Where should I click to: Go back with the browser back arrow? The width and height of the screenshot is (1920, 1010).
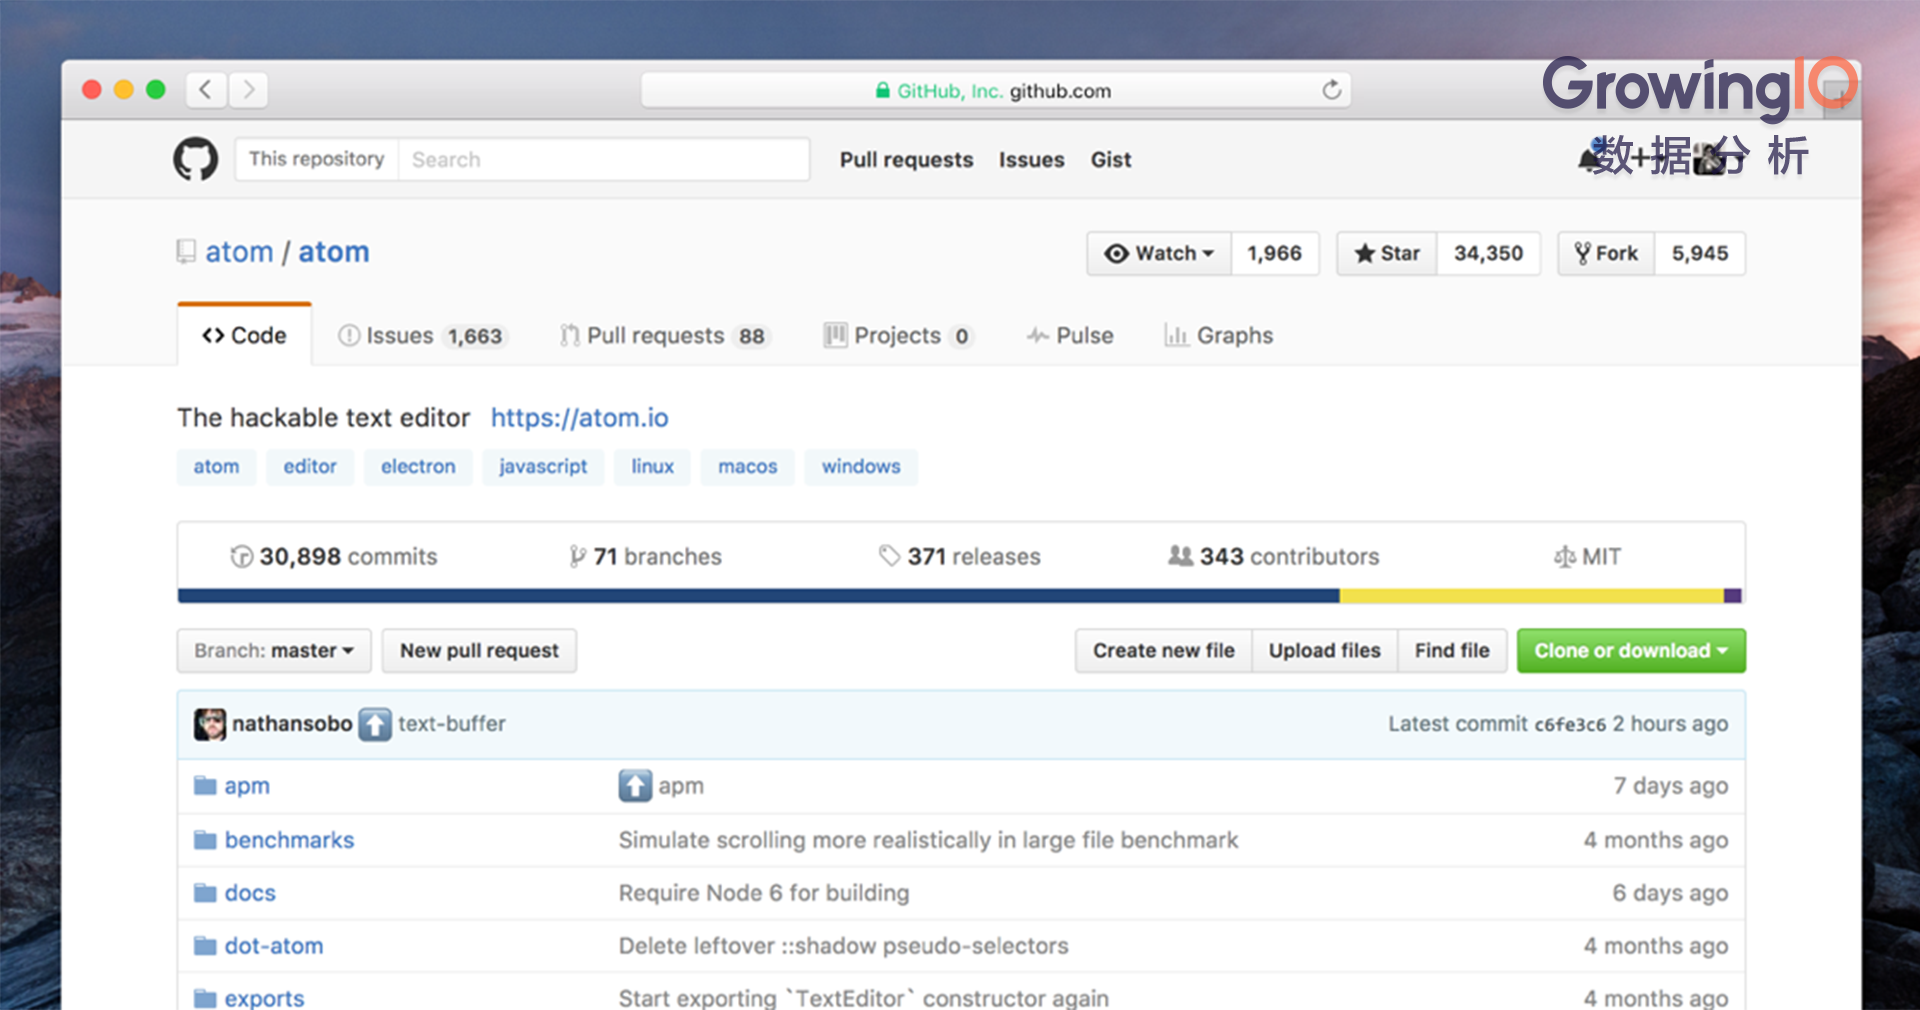(205, 90)
